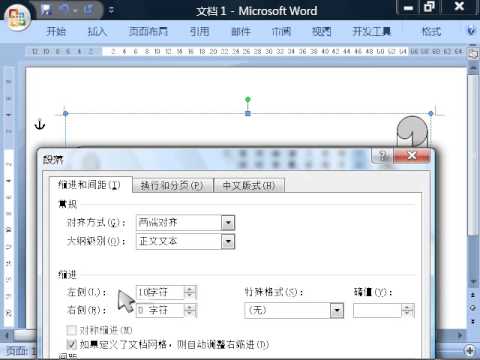The height and width of the screenshot is (360, 480).
Task: Click the 磅值 input field
Action: (x=377, y=310)
